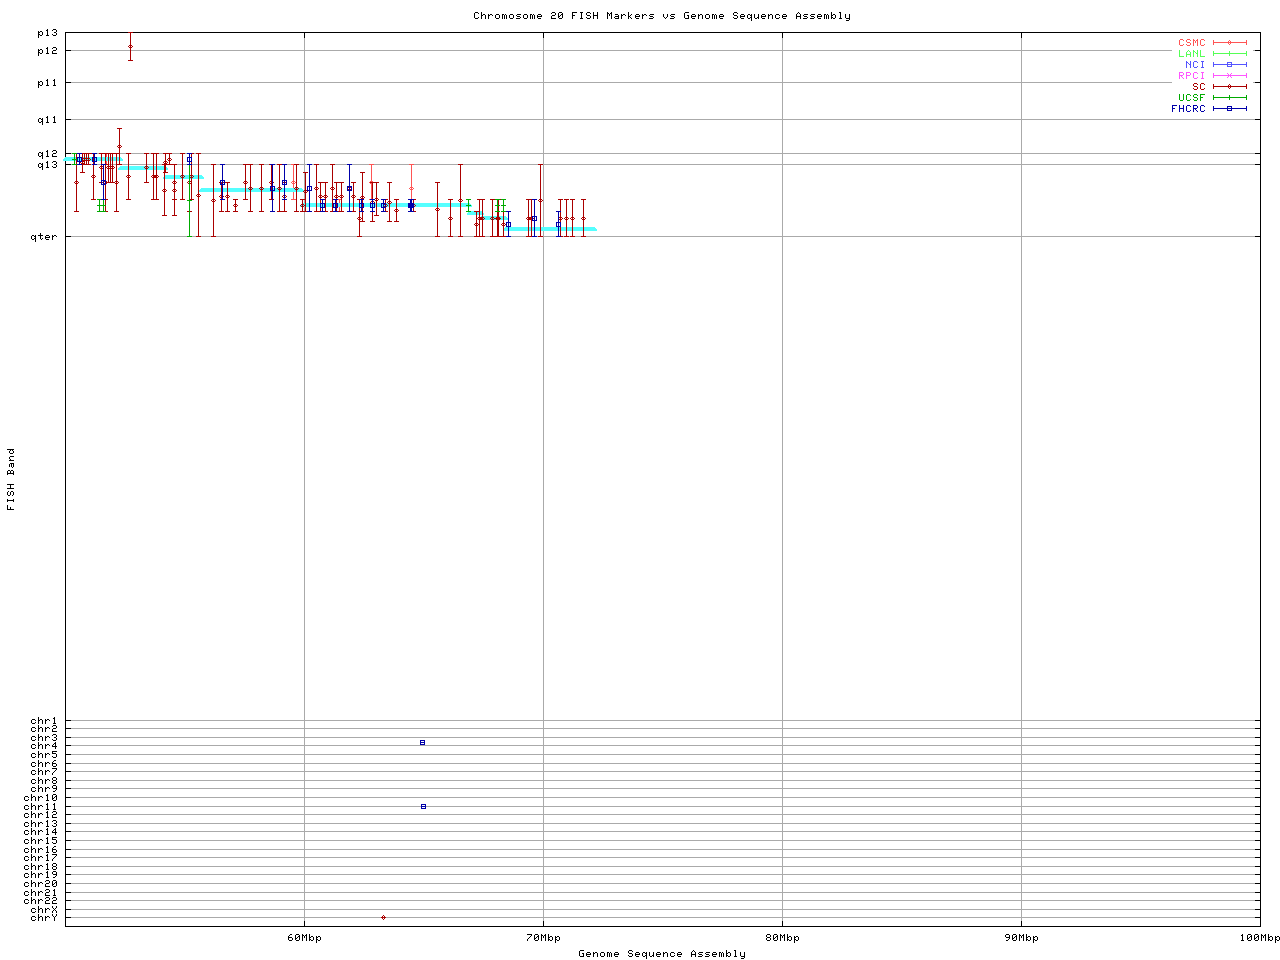Click the LANL legend label text

point(1191,54)
